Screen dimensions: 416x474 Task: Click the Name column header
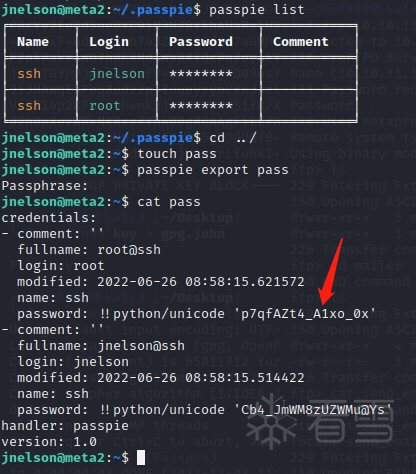coord(33,42)
